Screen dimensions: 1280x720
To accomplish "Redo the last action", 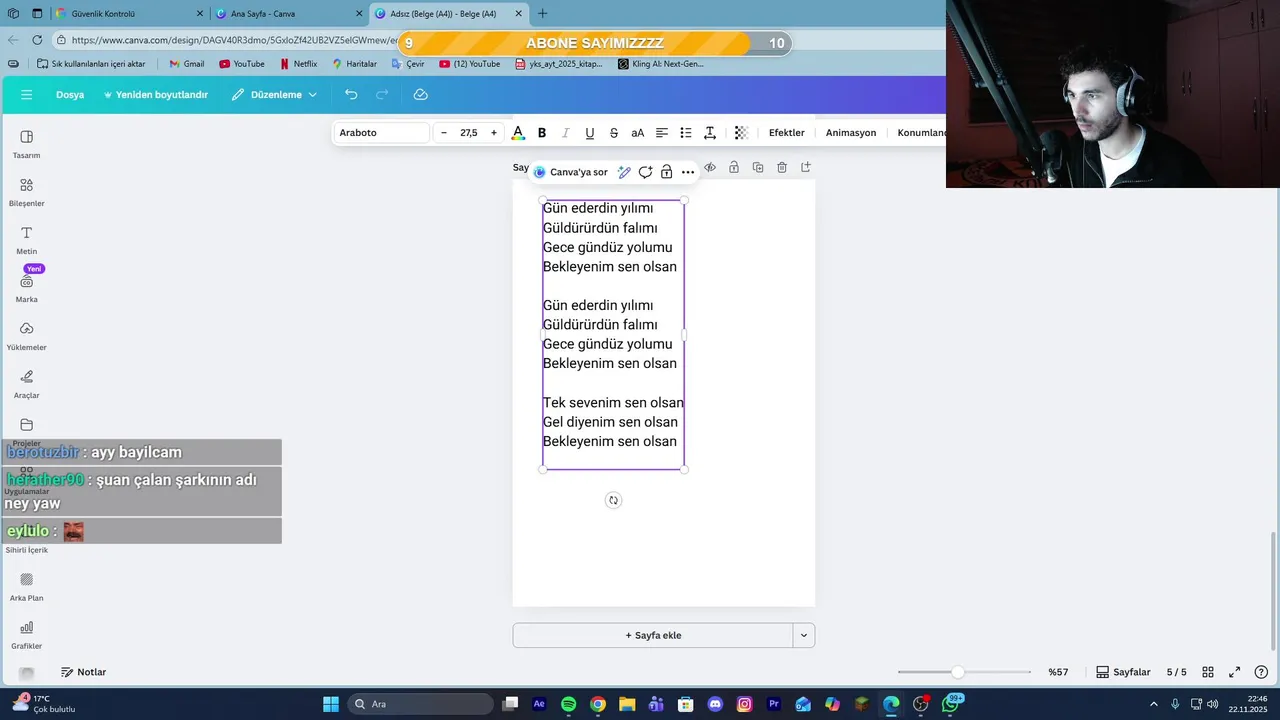I will point(382,94).
